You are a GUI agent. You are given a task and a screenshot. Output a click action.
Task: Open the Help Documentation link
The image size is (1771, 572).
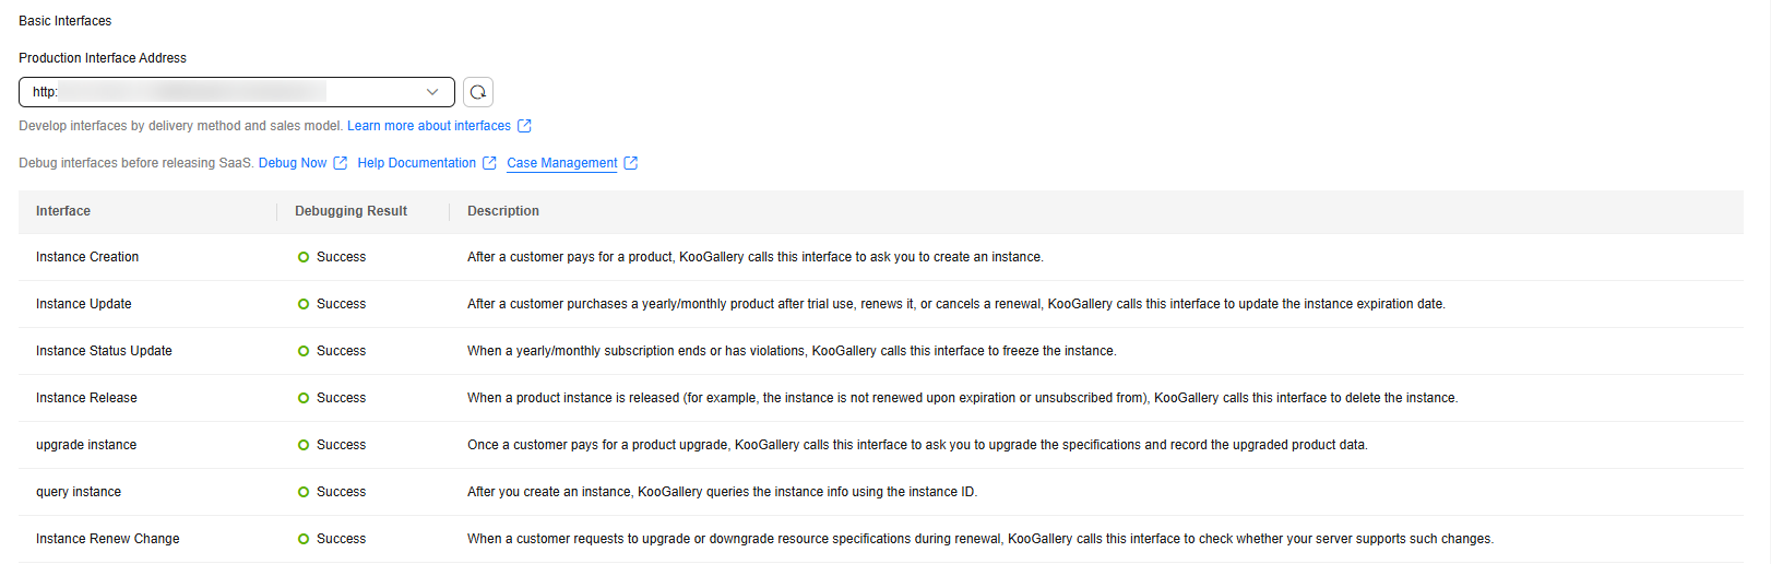point(416,163)
